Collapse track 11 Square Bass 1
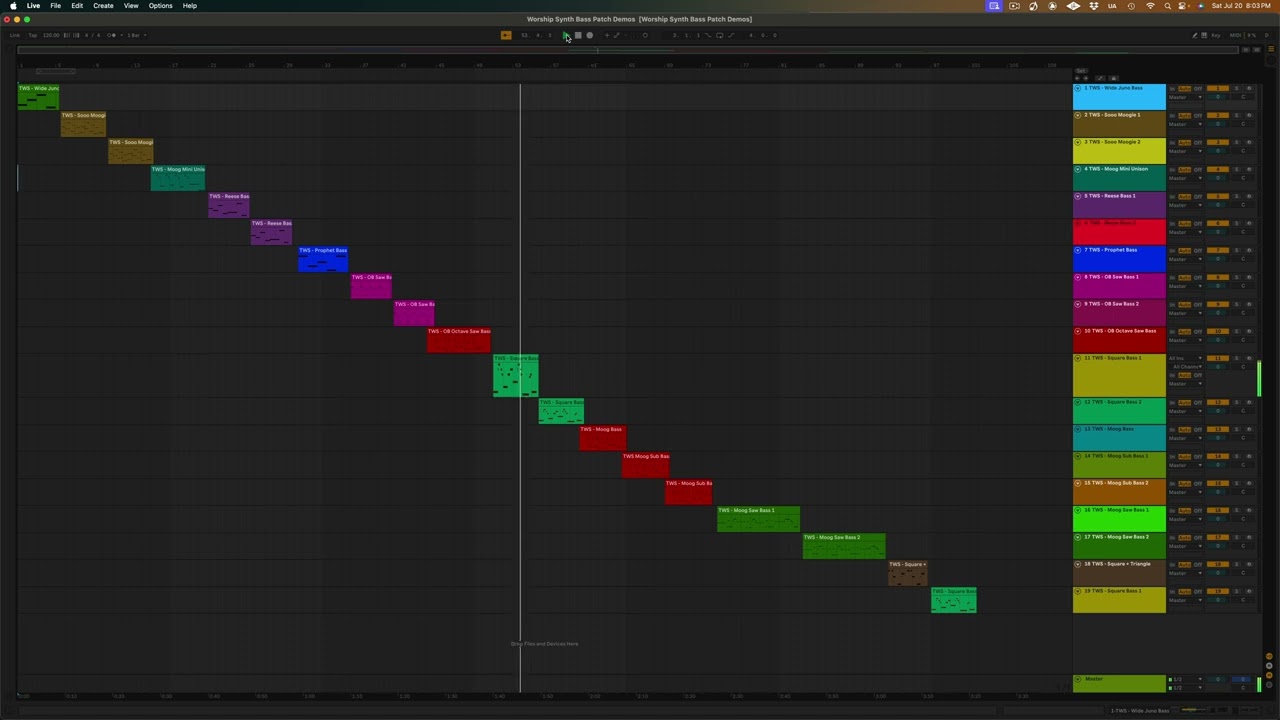This screenshot has height=720, width=1280. [1077, 358]
